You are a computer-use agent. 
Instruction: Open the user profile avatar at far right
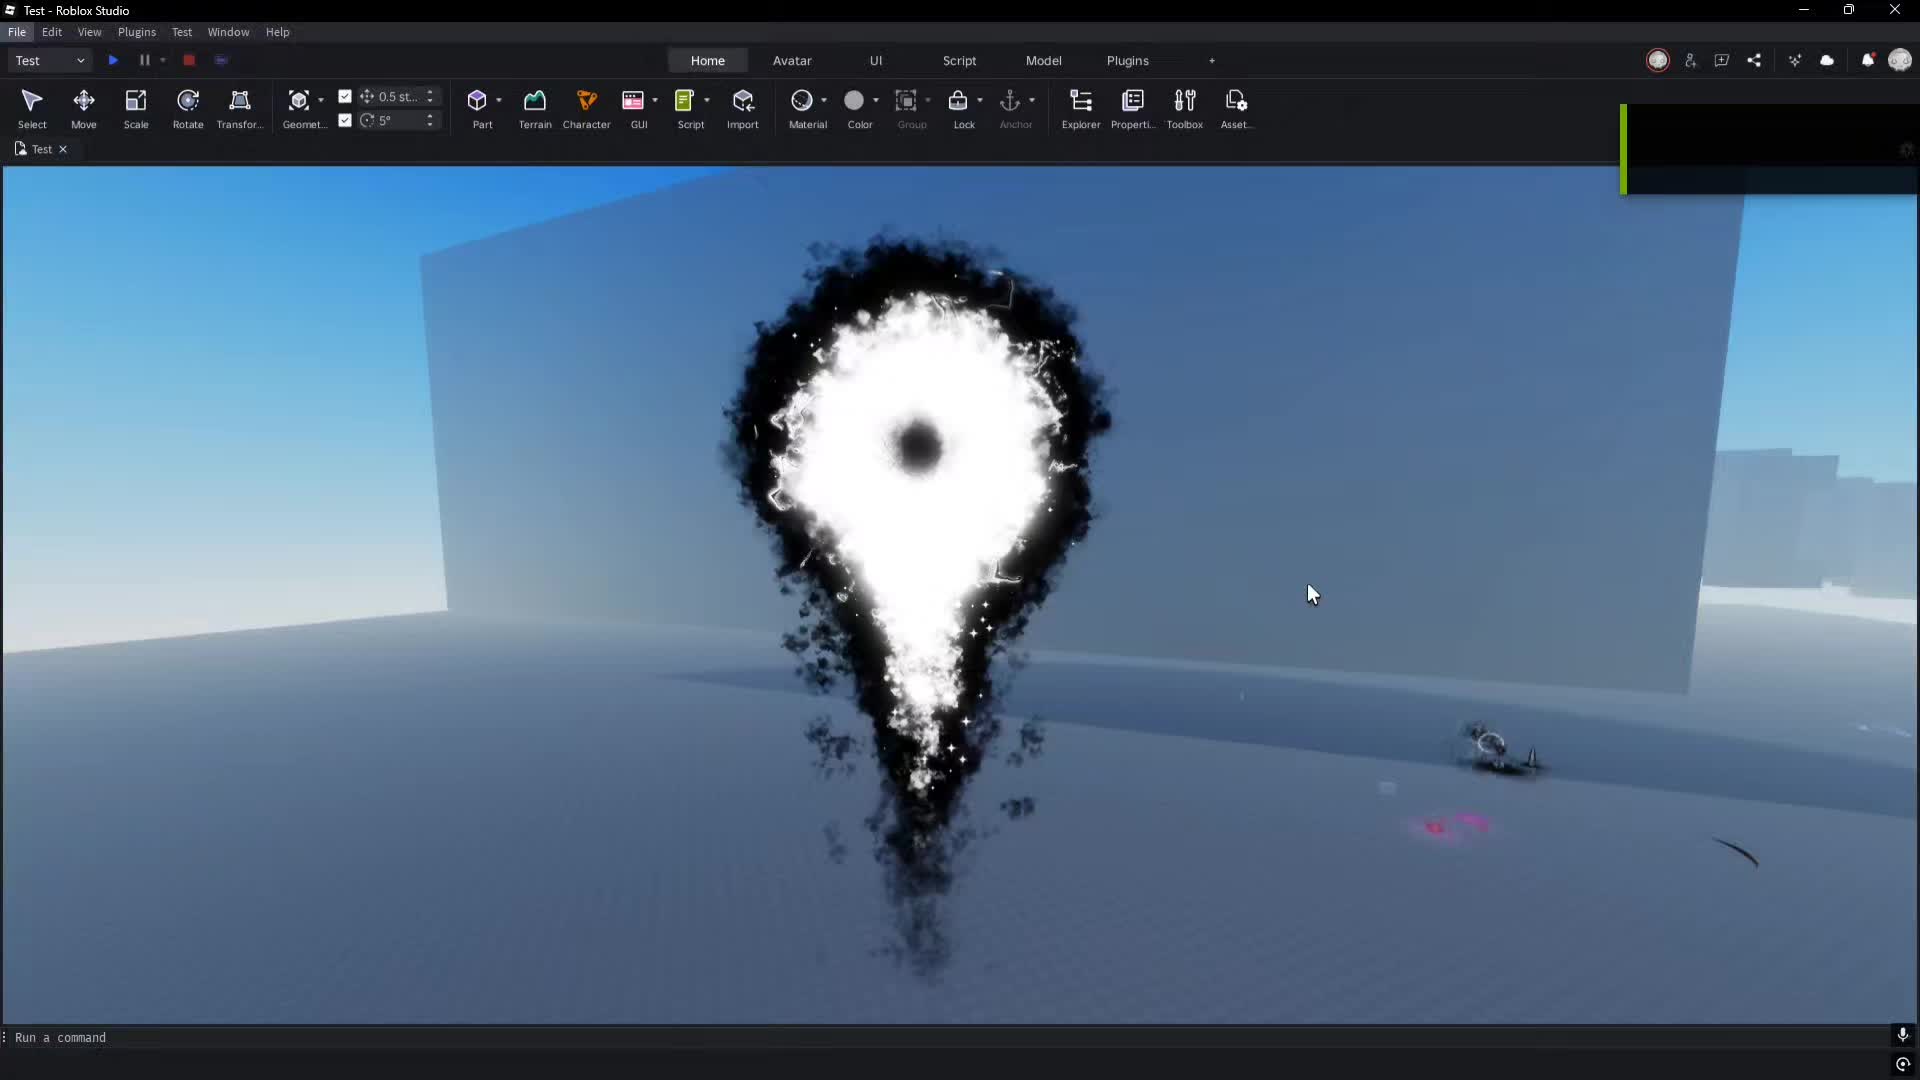[1900, 61]
